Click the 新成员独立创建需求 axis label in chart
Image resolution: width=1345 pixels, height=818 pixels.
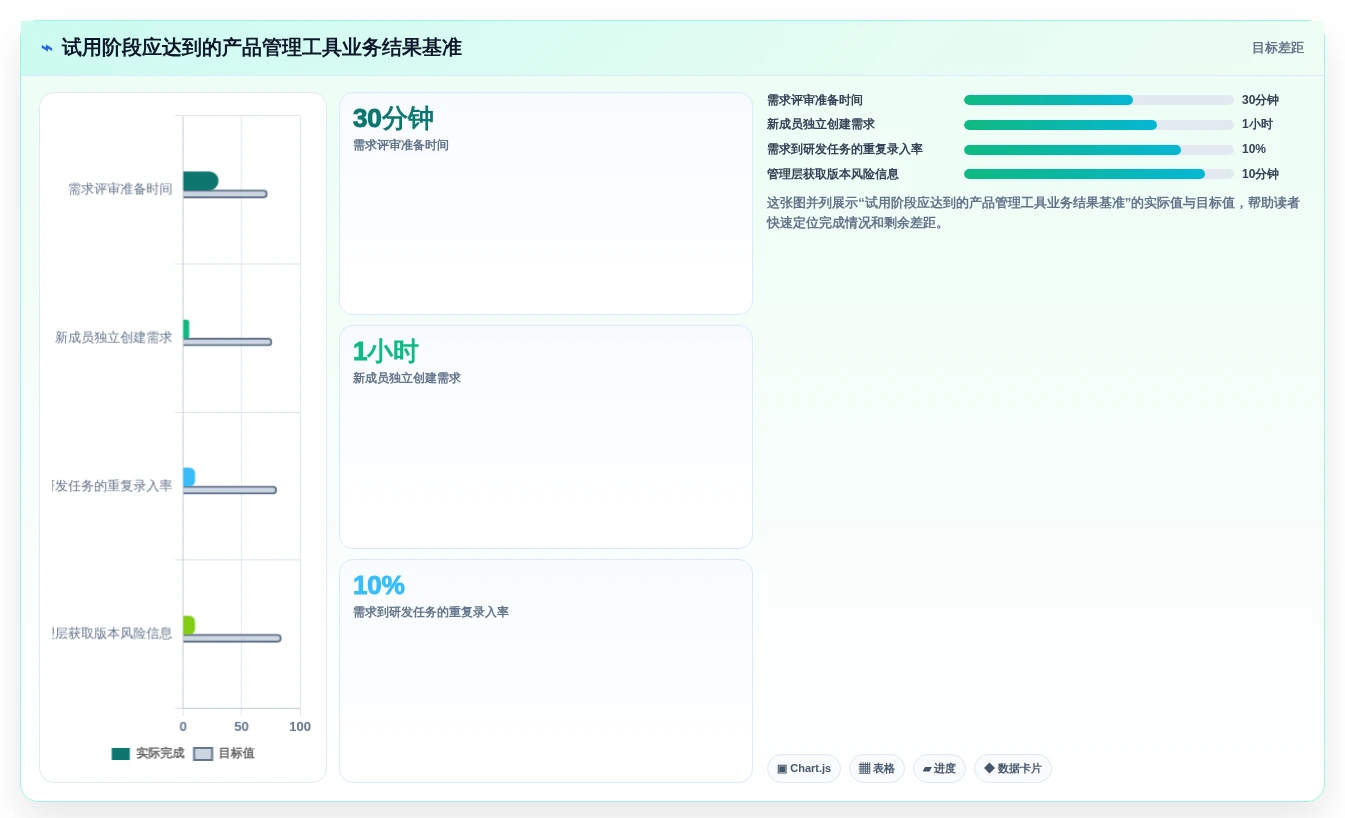(114, 337)
